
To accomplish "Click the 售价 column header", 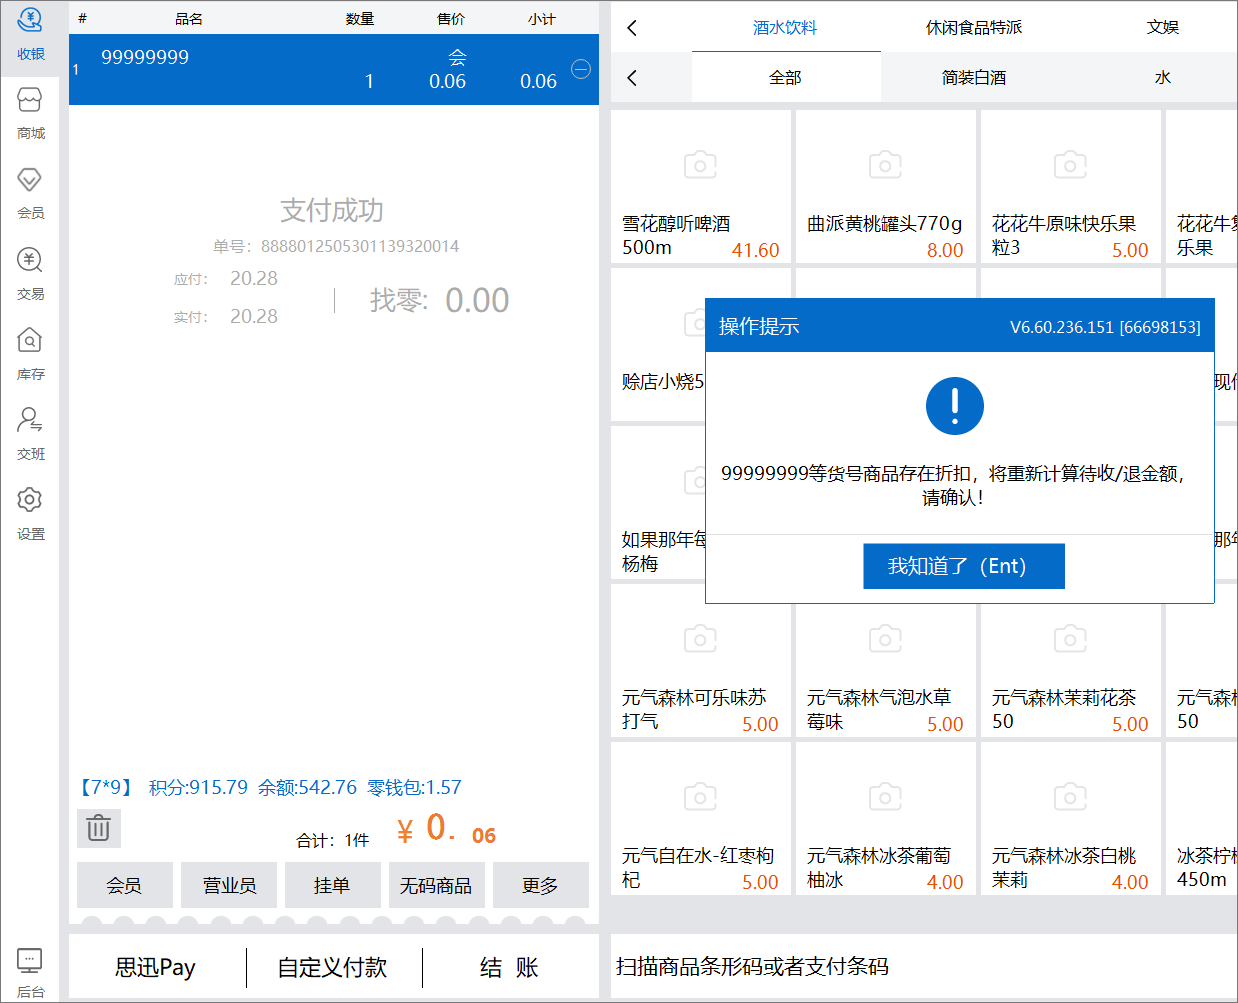I will 451,19.
